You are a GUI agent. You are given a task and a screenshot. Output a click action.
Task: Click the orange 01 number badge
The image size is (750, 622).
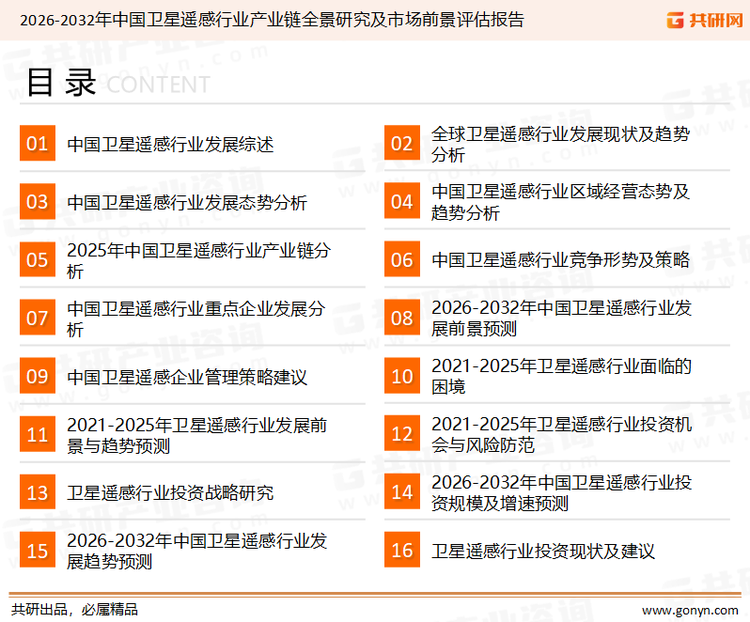tap(37, 143)
